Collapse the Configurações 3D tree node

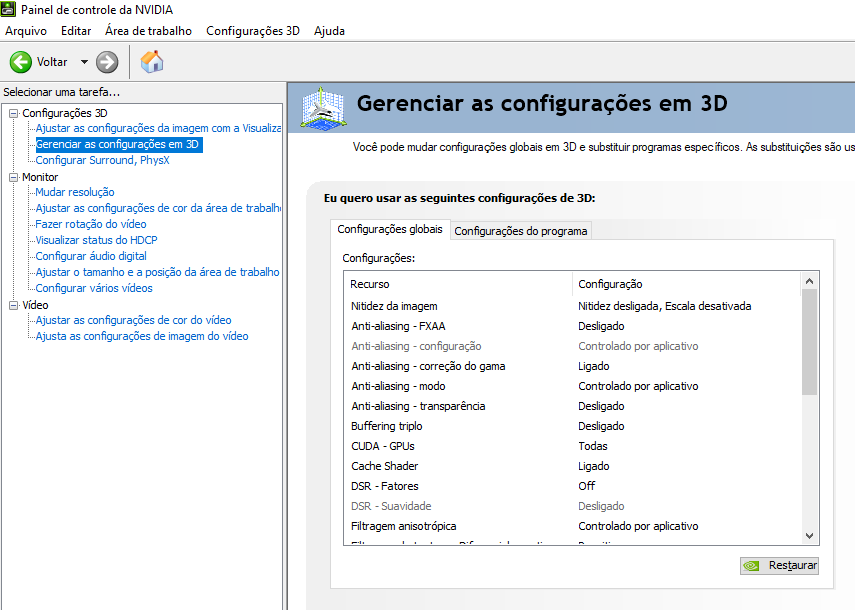tap(14, 113)
